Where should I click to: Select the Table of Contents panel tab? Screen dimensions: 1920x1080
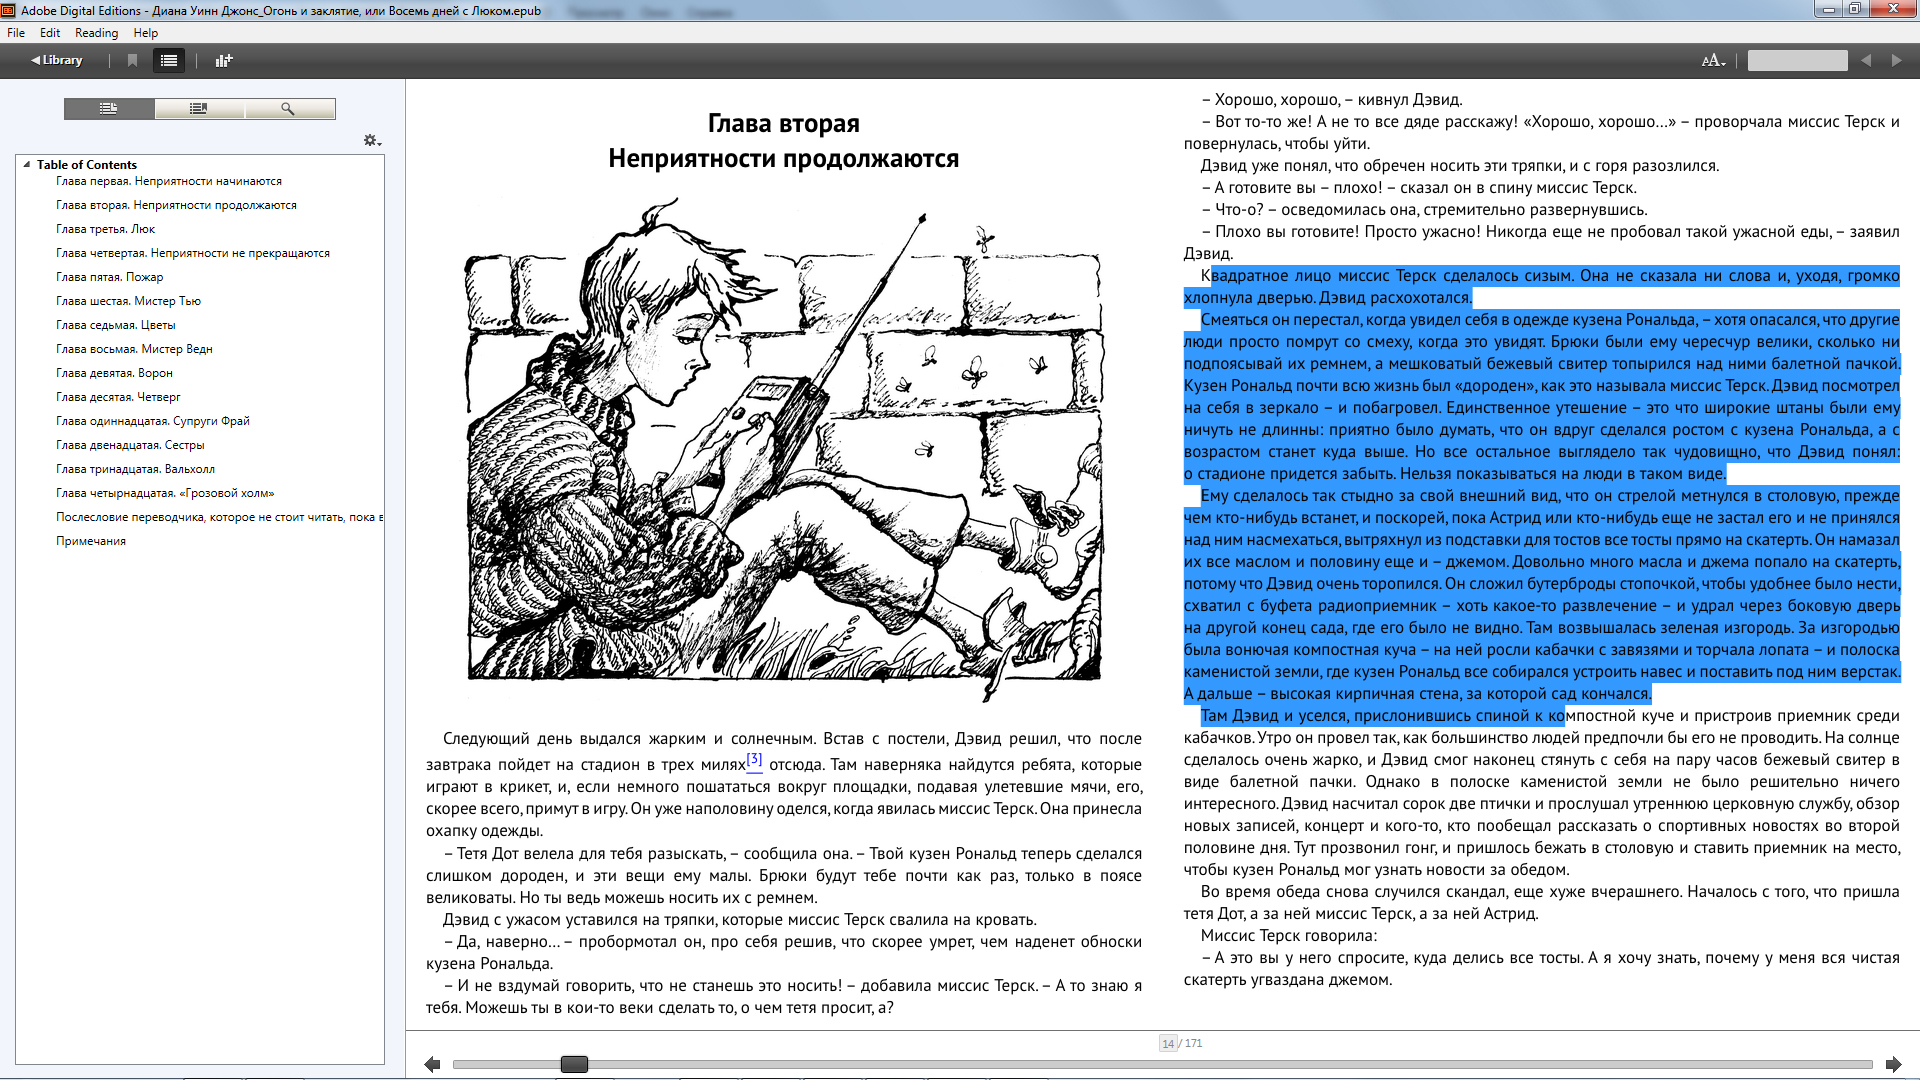point(109,108)
